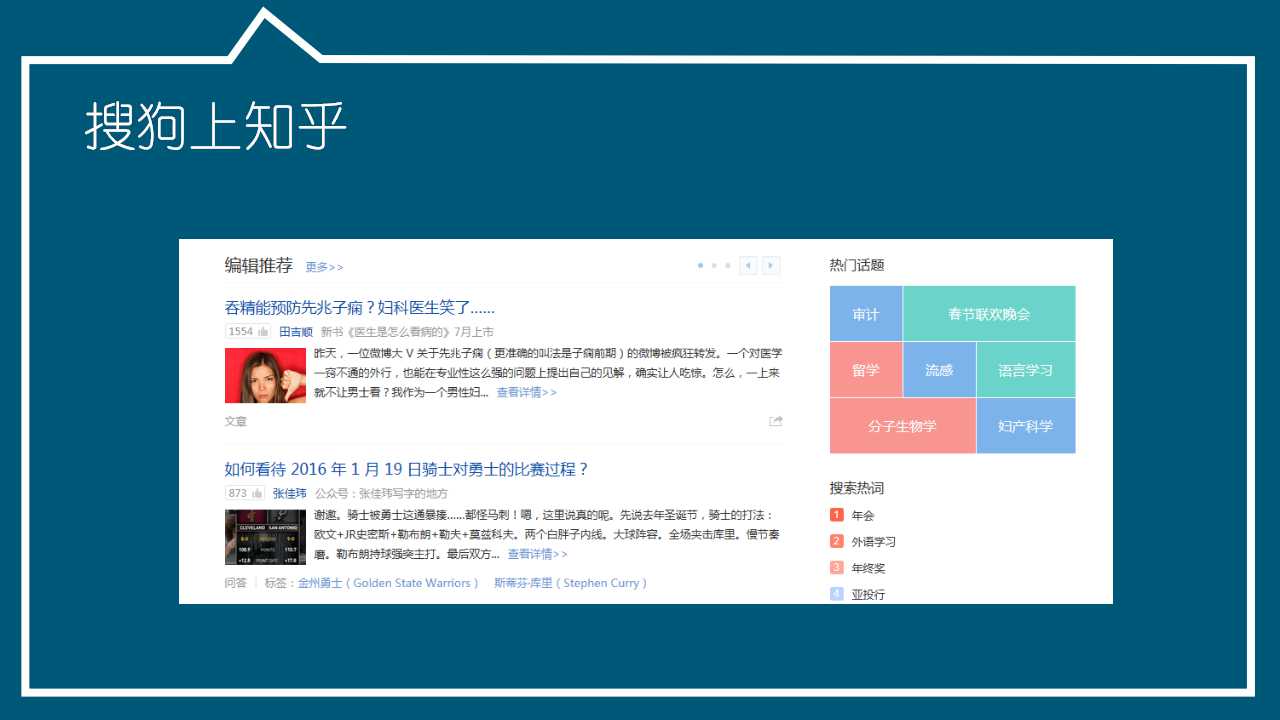Upvote the 1554 likes article
Screen dimensions: 1280x720
pos(249,332)
